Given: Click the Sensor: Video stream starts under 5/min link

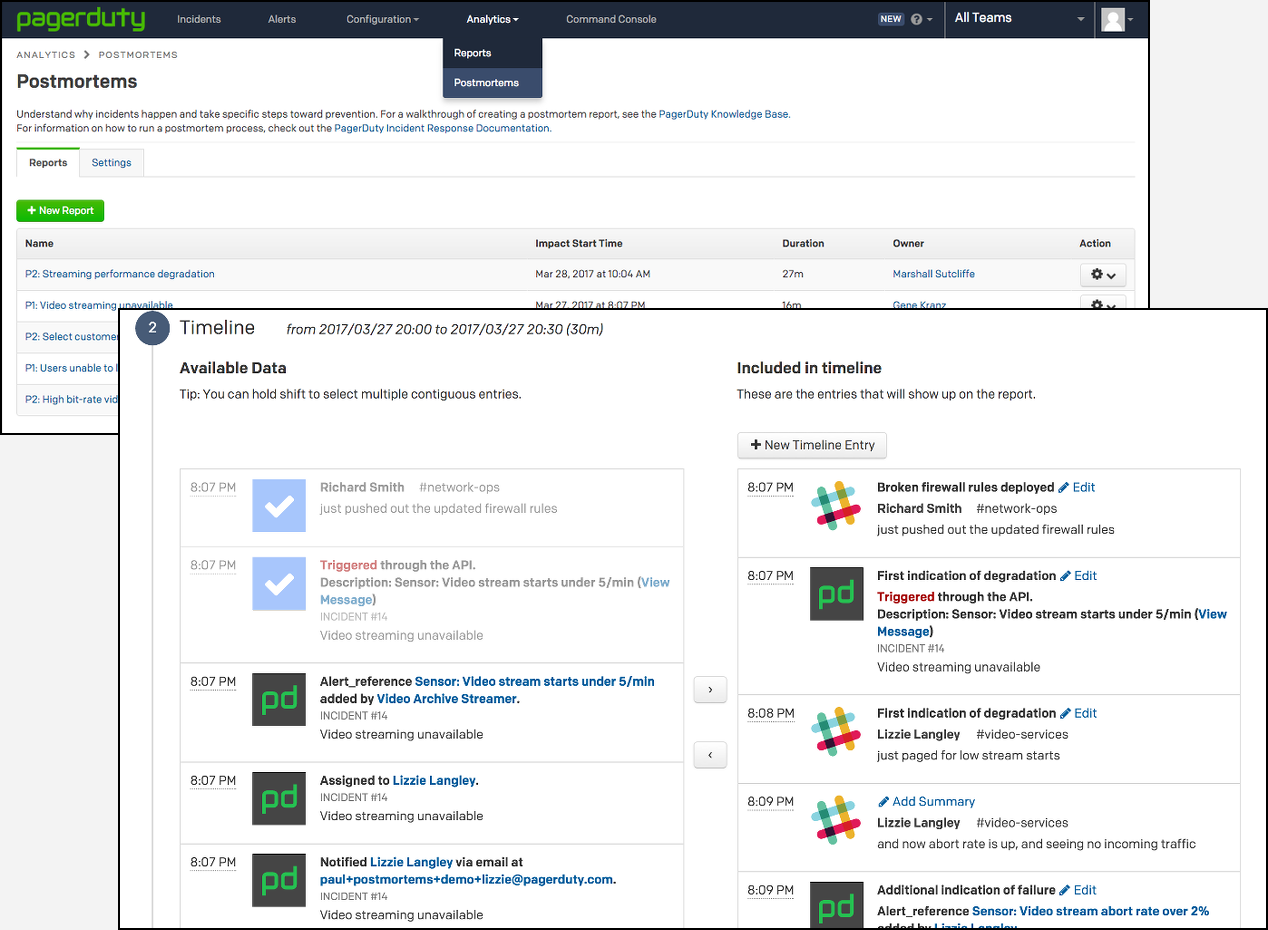Looking at the screenshot, I should tap(535, 681).
